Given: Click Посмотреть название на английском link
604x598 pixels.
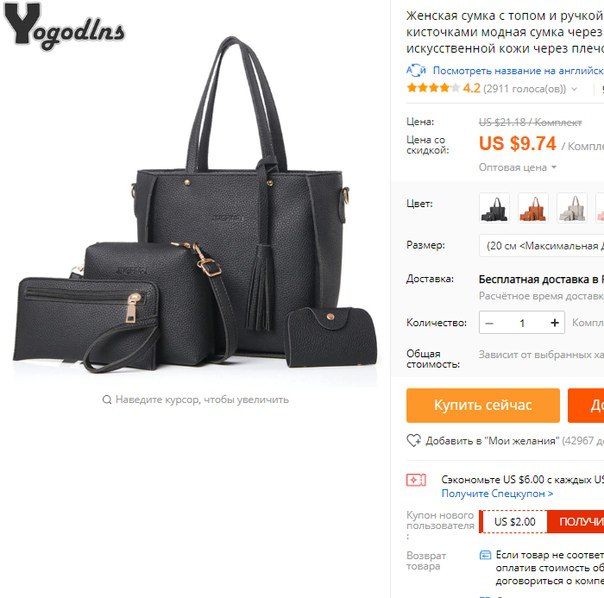Looking at the screenshot, I should point(518,71).
